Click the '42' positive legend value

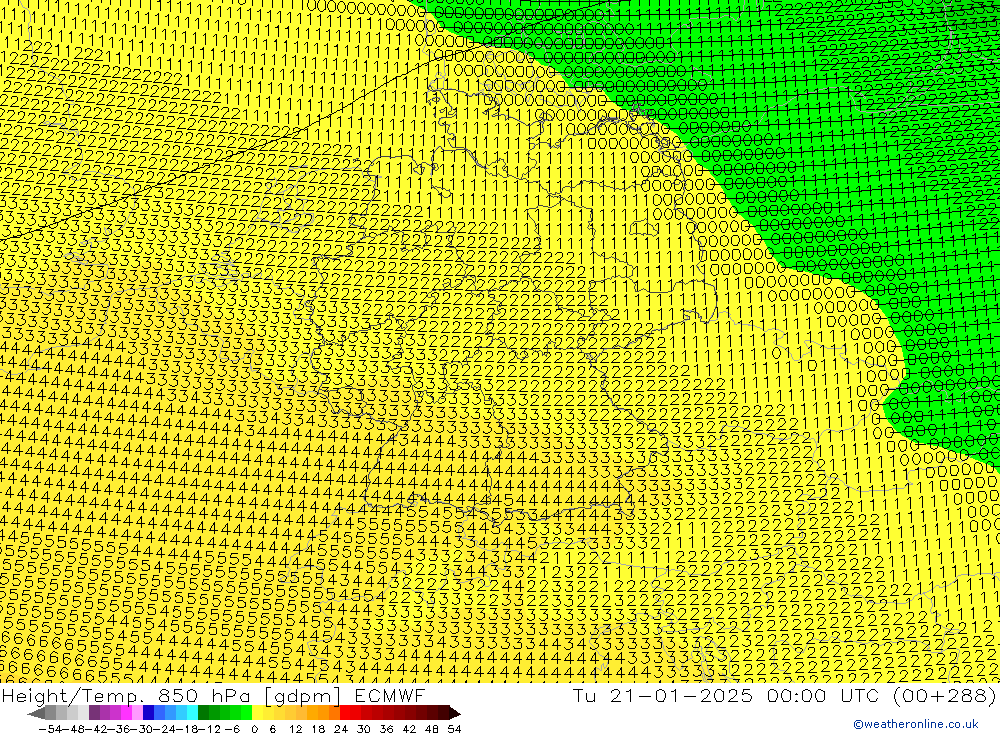click(x=409, y=729)
